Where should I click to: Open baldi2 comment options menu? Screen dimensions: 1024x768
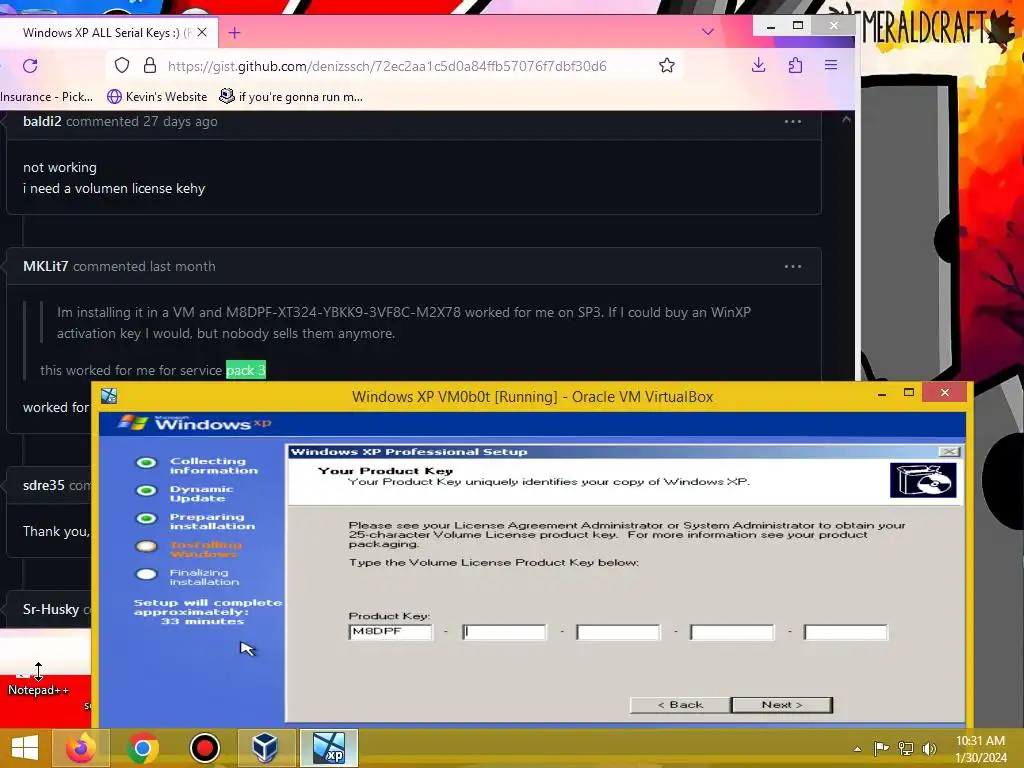pyautogui.click(x=793, y=121)
